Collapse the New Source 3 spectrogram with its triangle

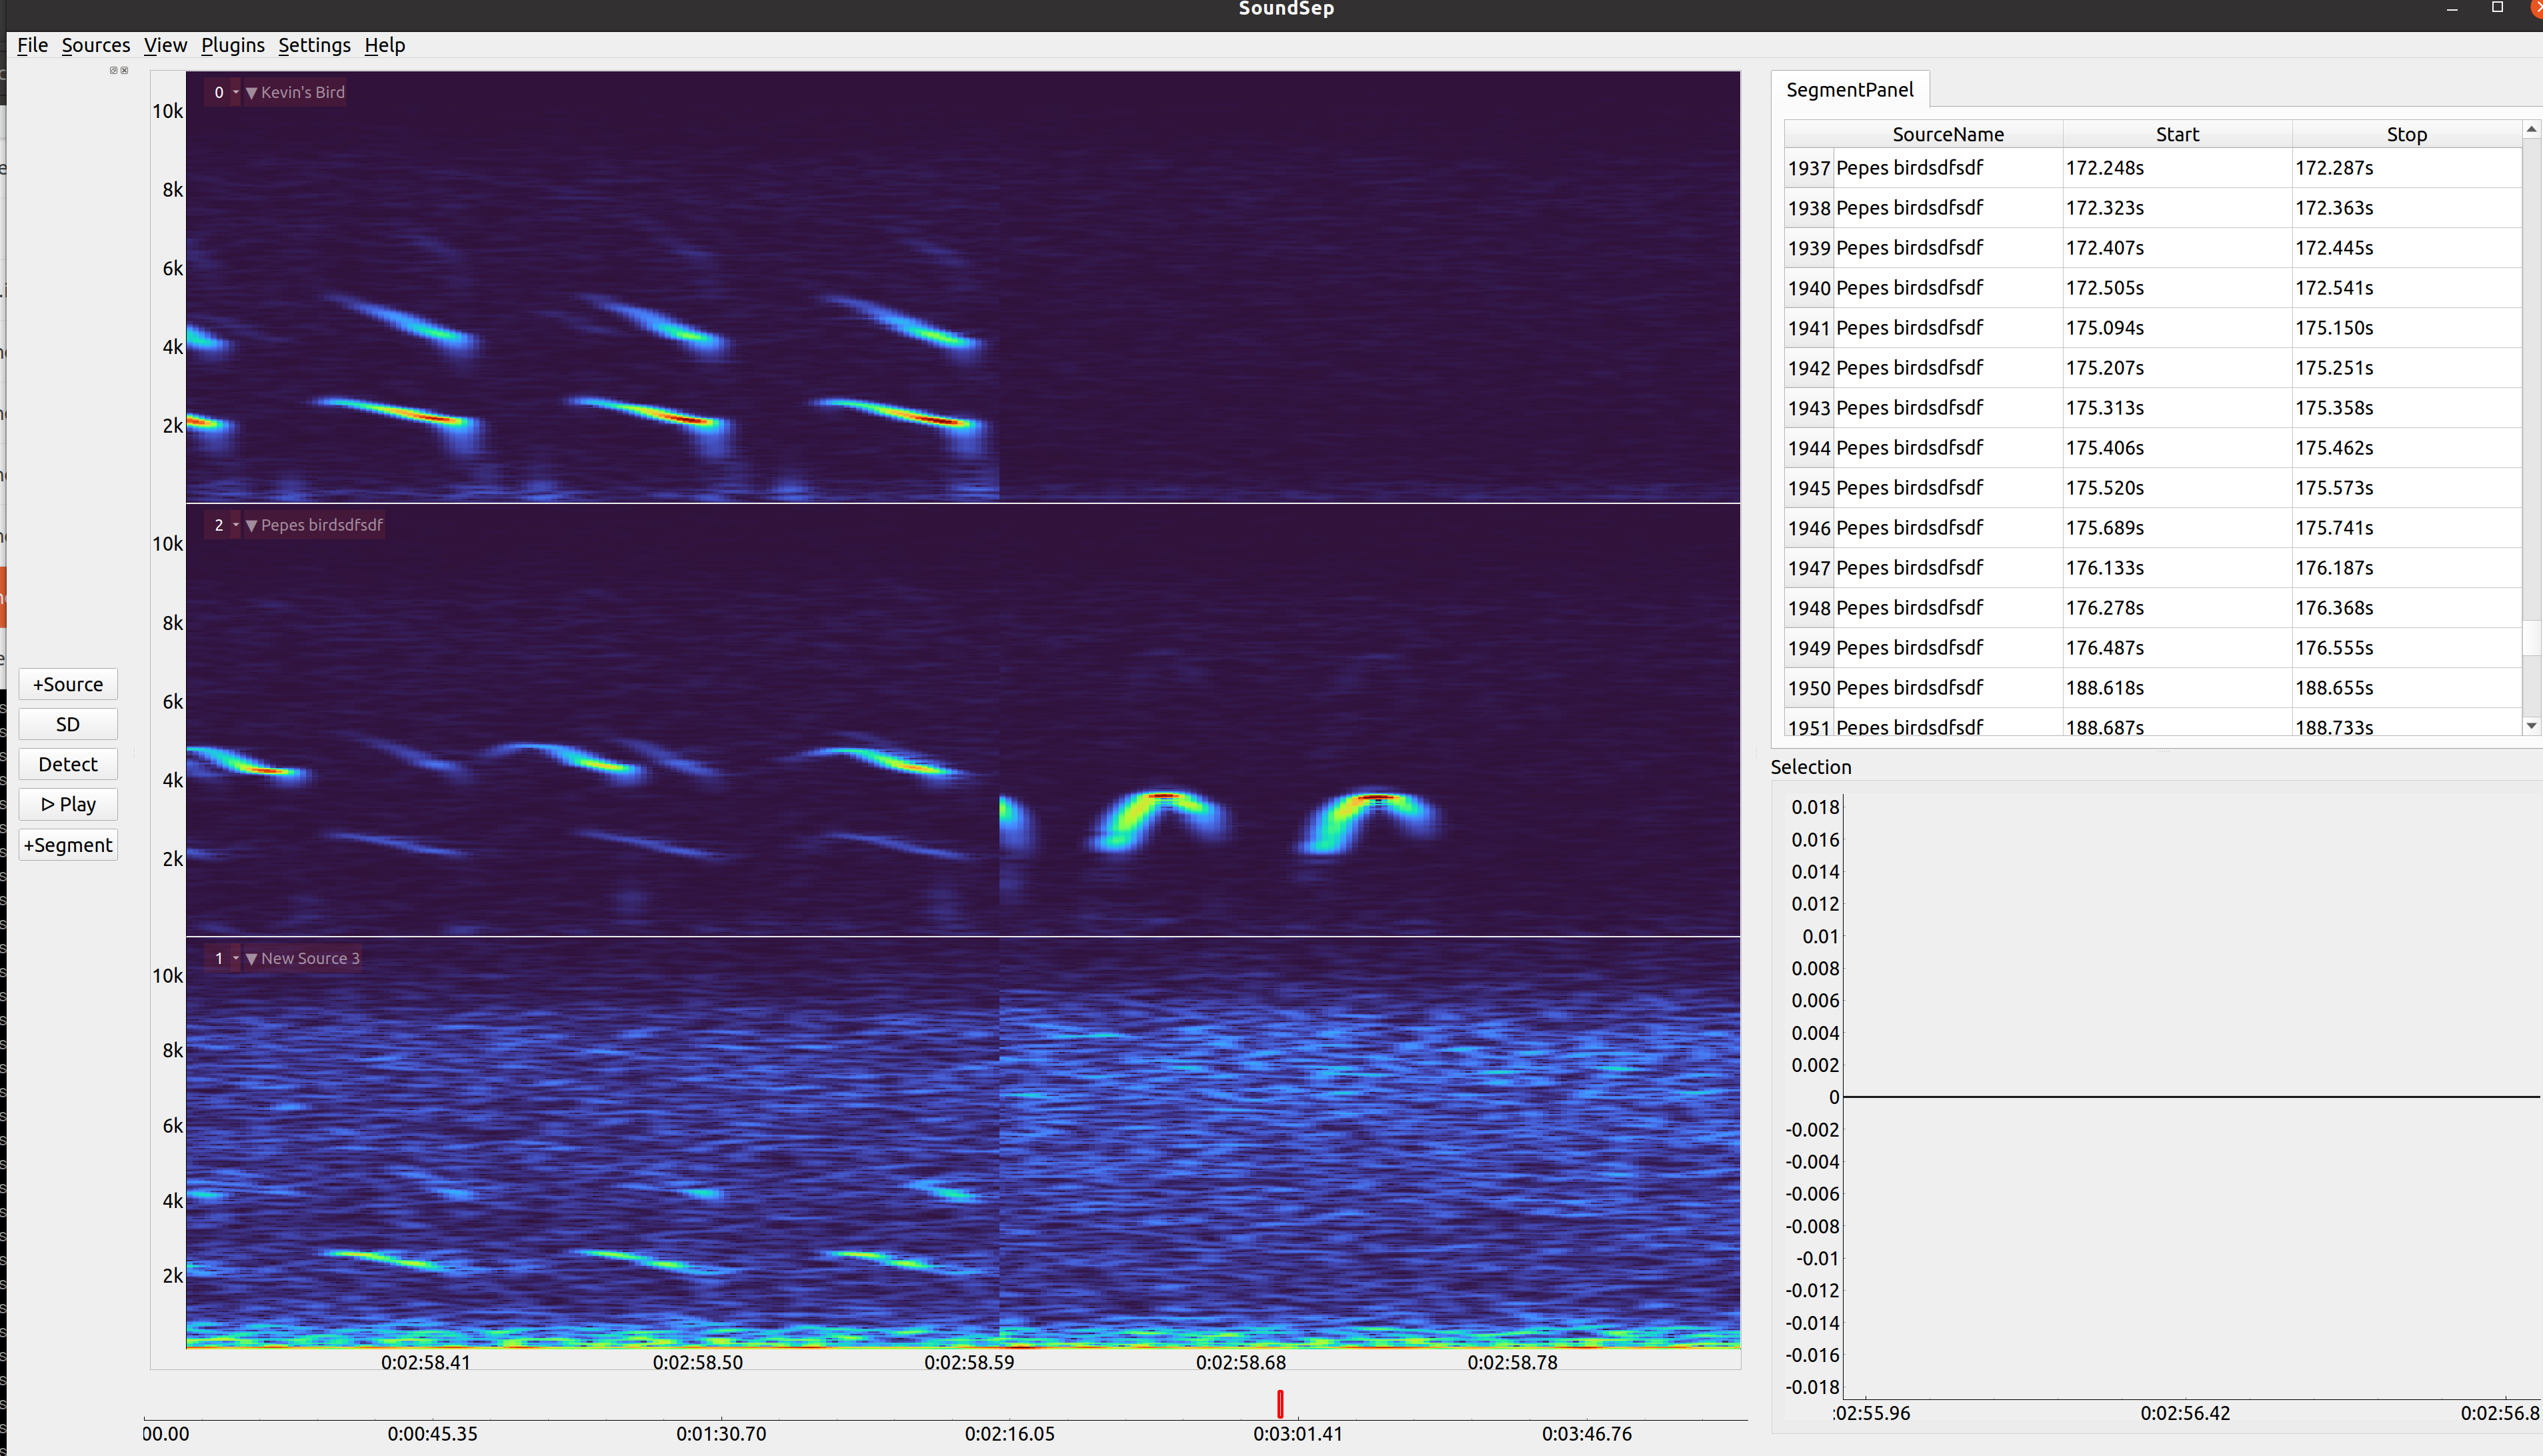point(252,957)
